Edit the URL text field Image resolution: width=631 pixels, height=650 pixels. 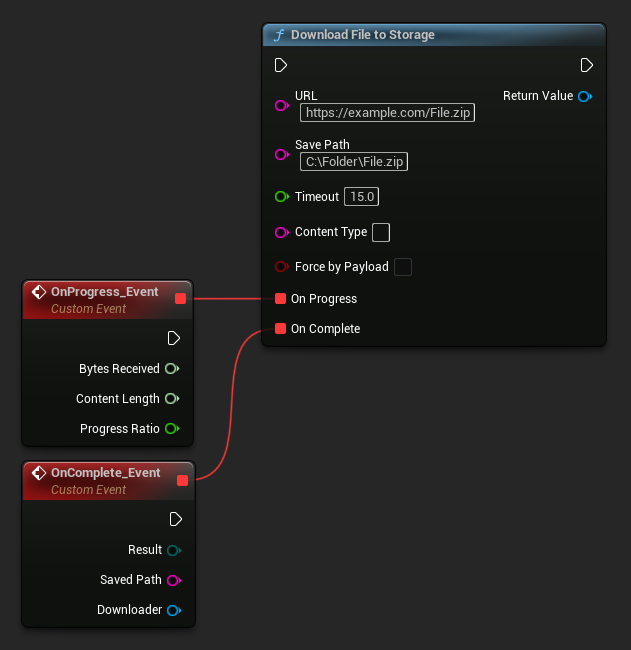(x=388, y=113)
